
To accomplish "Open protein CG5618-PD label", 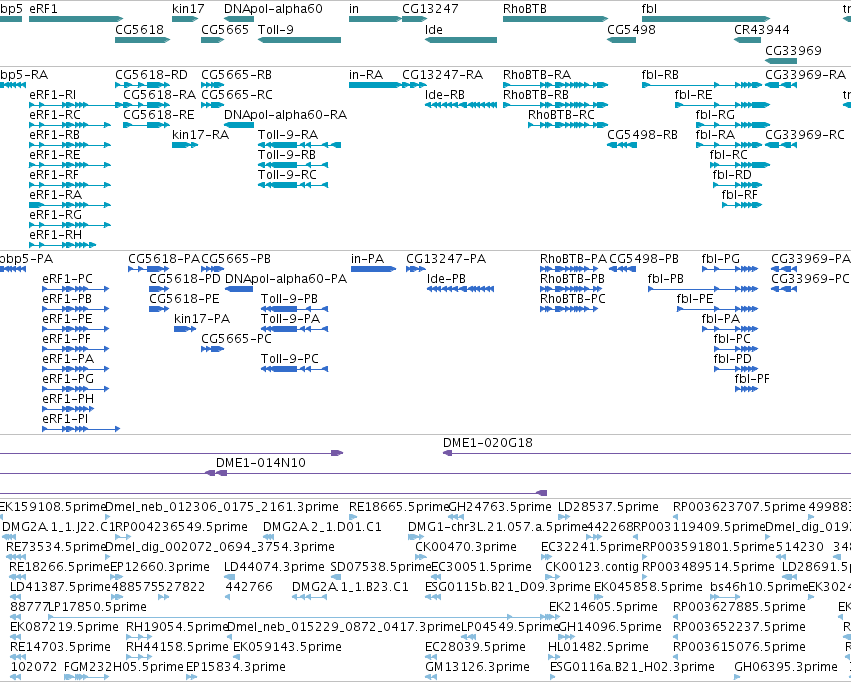I will point(185,278).
